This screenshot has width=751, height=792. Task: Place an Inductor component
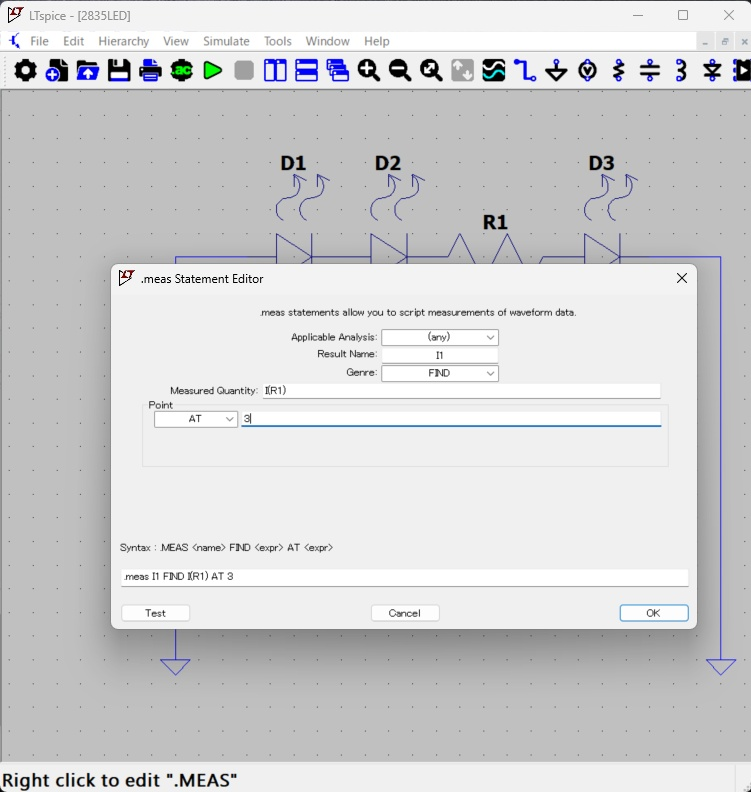coord(681,70)
